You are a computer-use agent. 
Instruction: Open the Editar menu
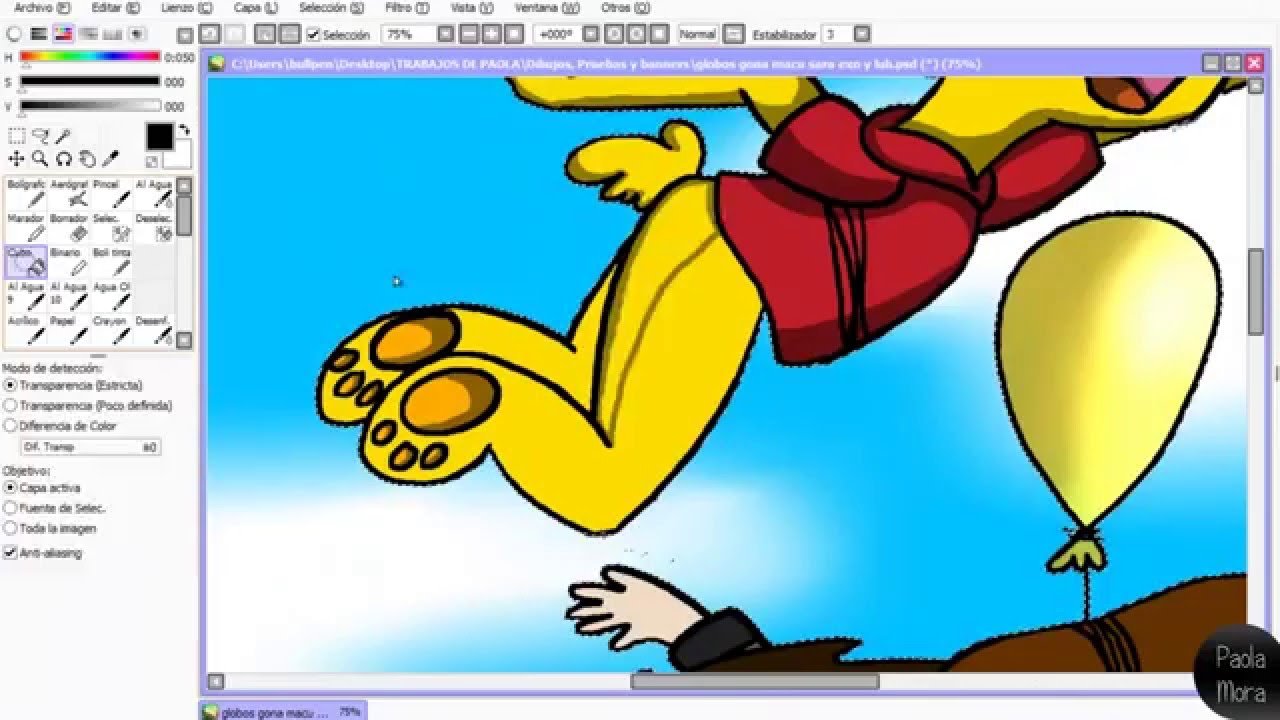coord(115,7)
